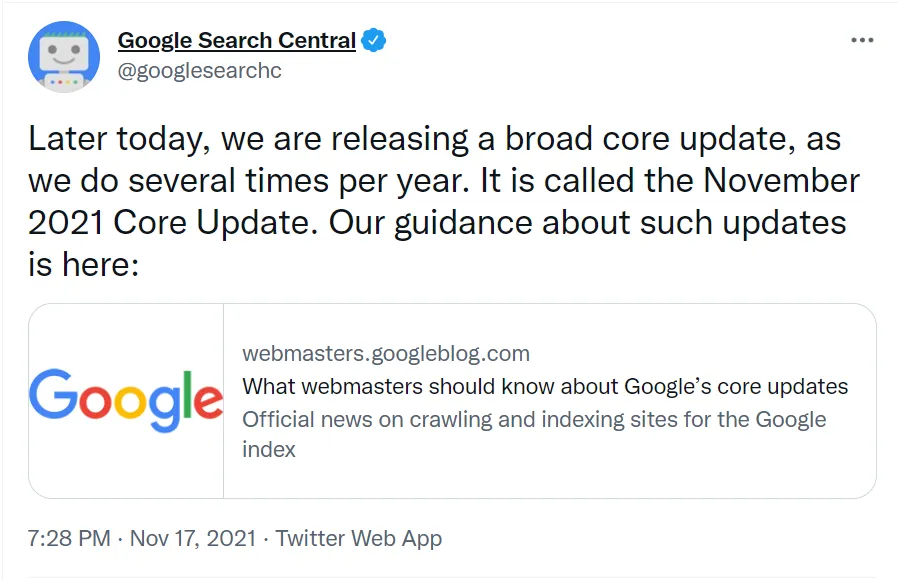Click the blue verified badge
This screenshot has width=898, height=580.
point(373,41)
